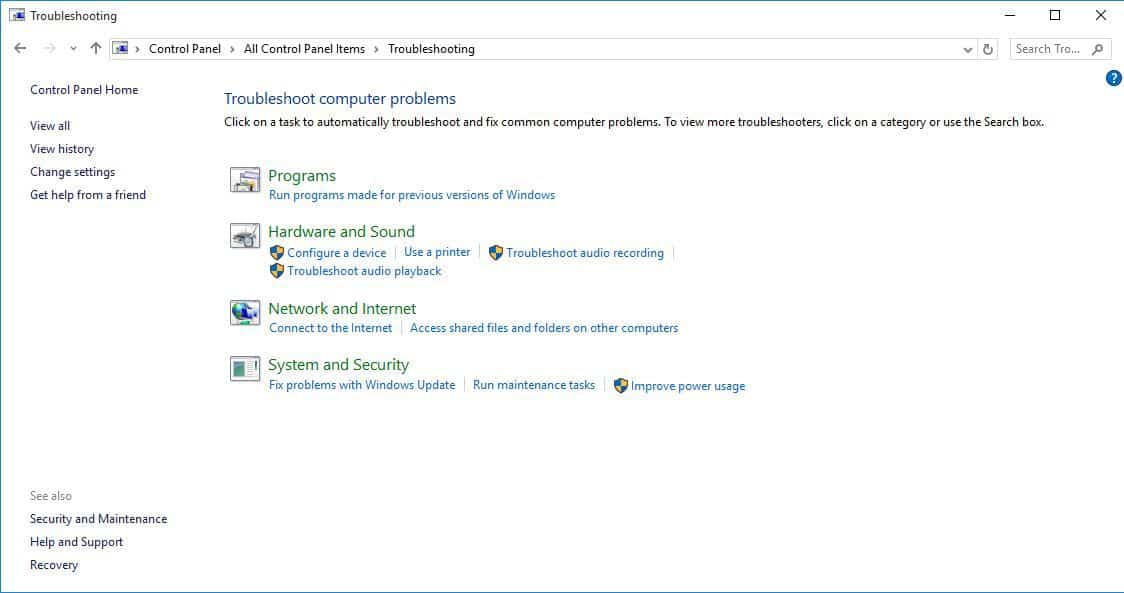Viewport: 1124px width, 593px height.
Task: Open the System and Security category icon
Action: [244, 369]
